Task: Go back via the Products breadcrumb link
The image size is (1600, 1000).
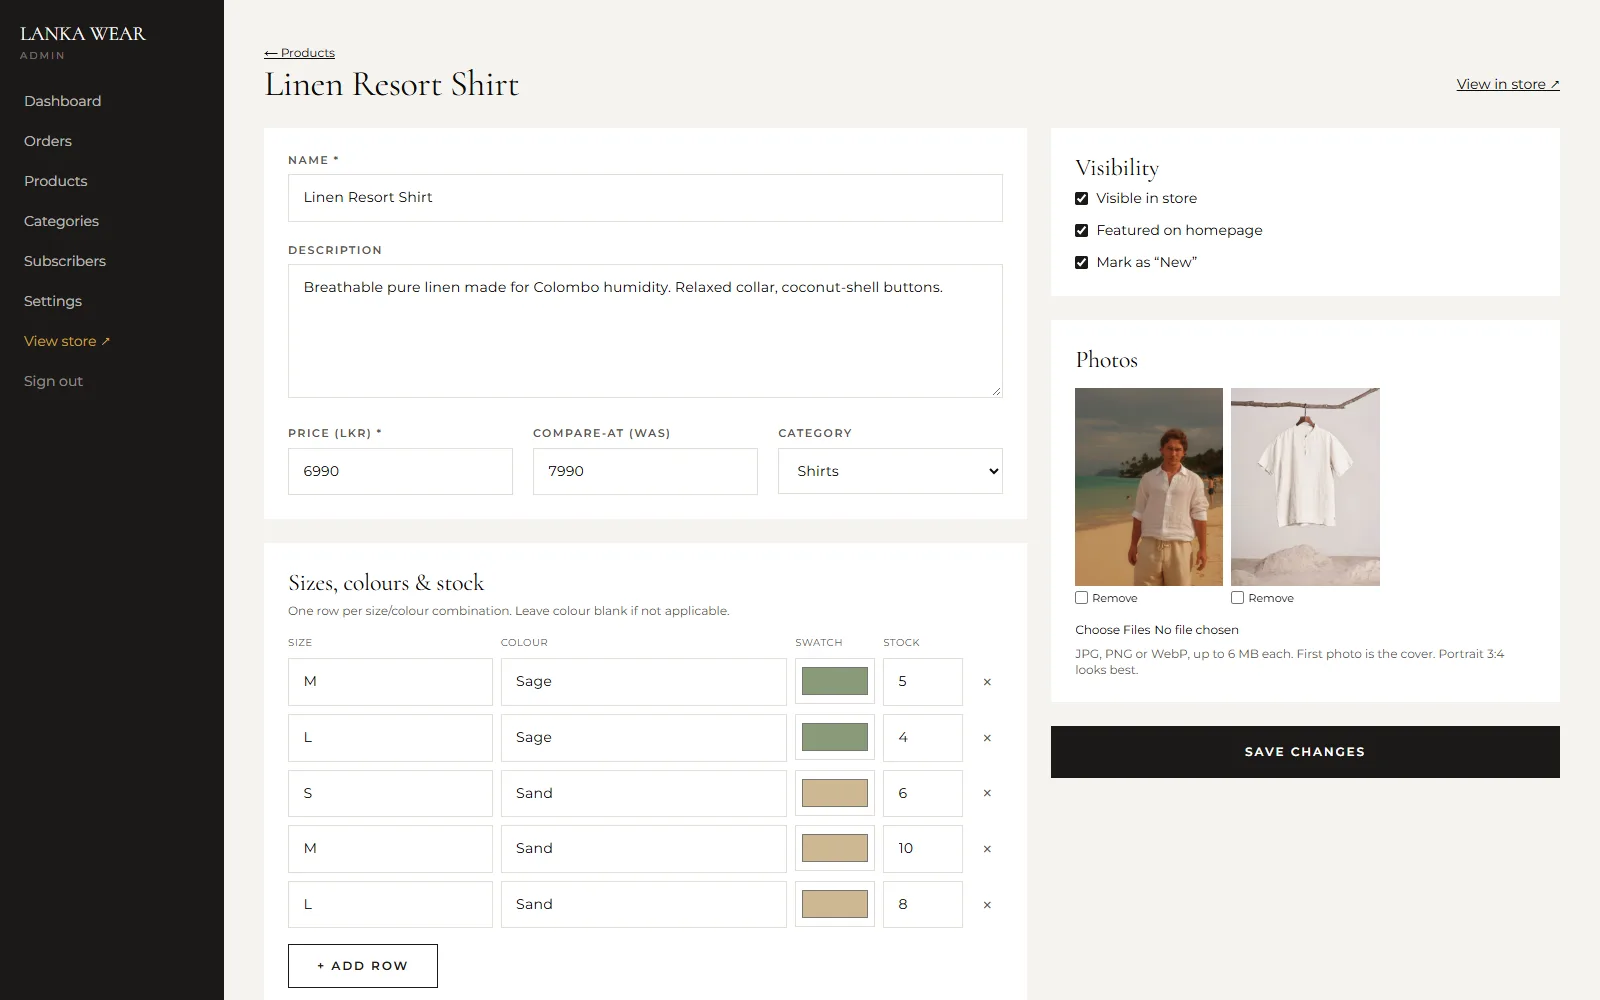Action: 299,53
